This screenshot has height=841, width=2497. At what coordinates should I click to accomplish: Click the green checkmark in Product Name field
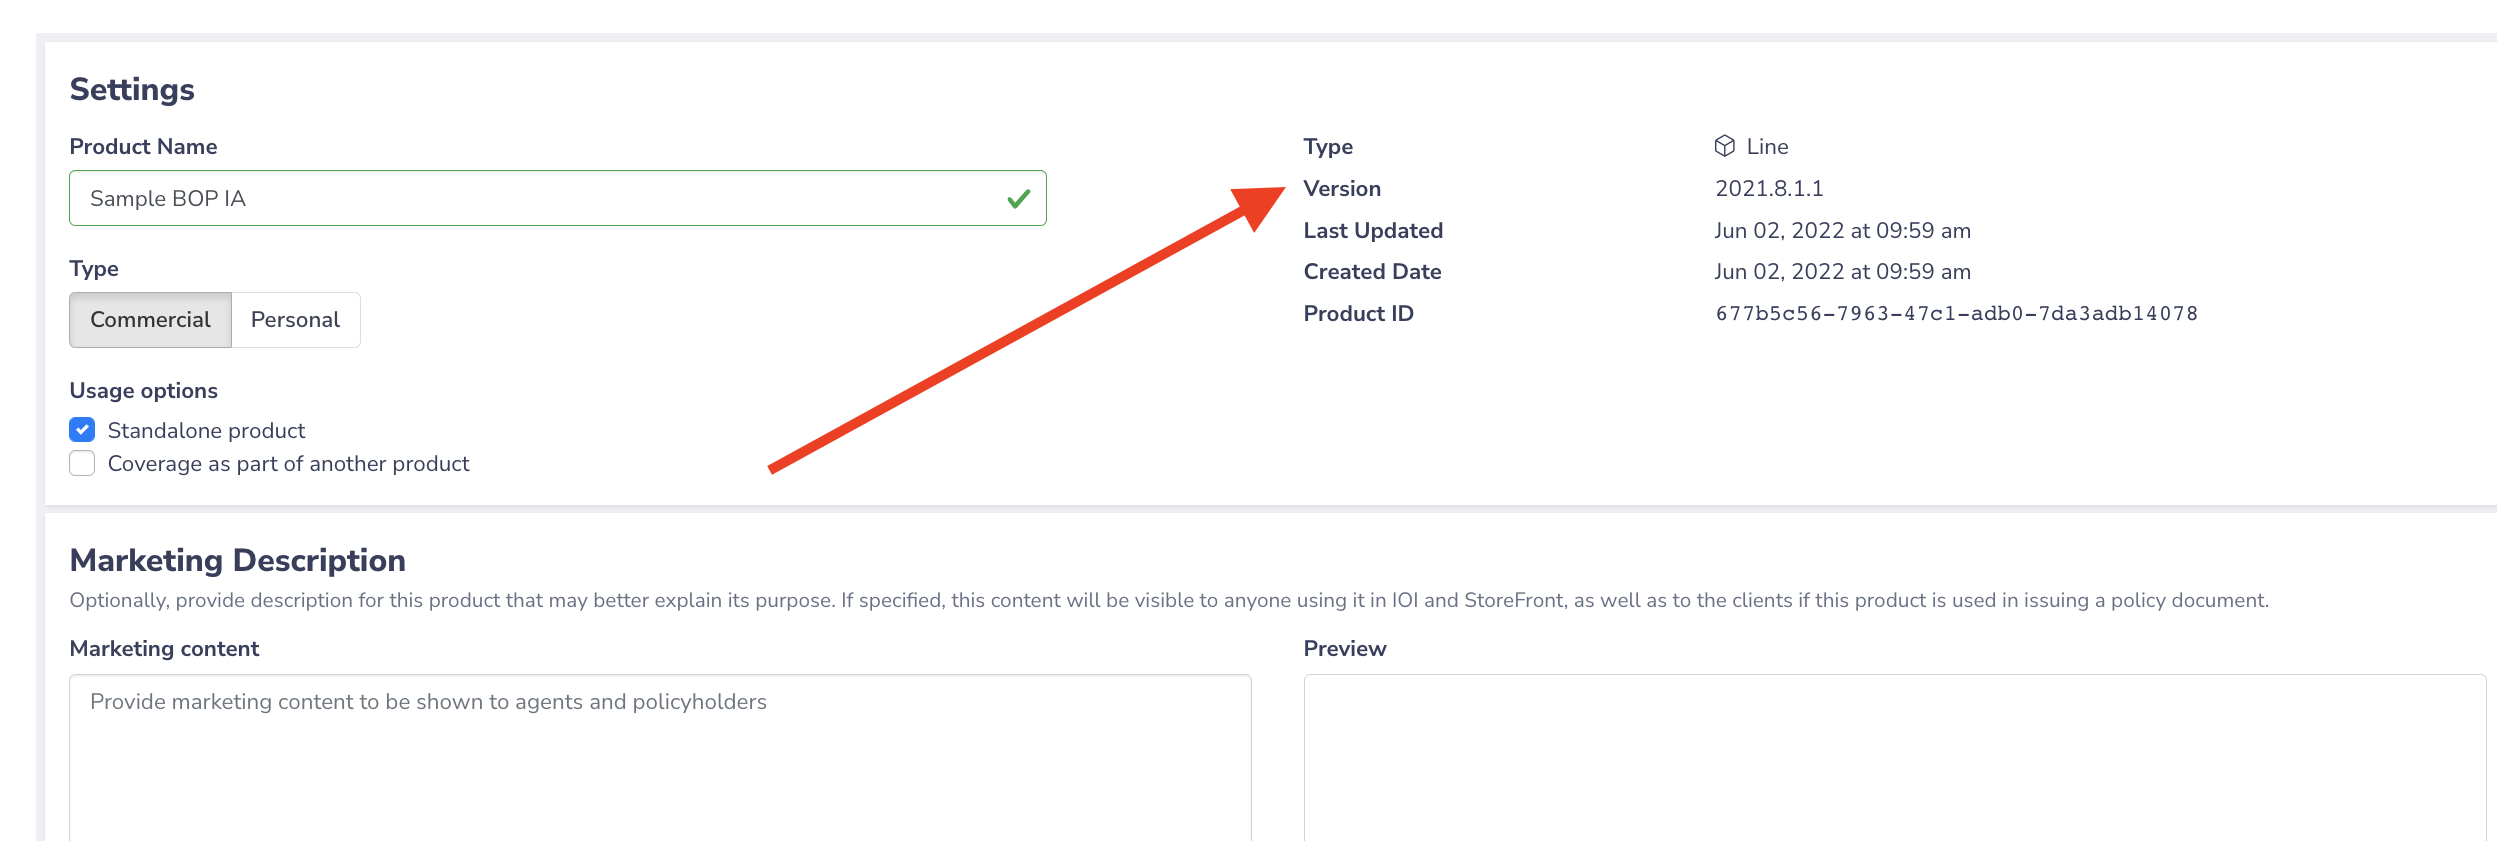[x=1018, y=199]
